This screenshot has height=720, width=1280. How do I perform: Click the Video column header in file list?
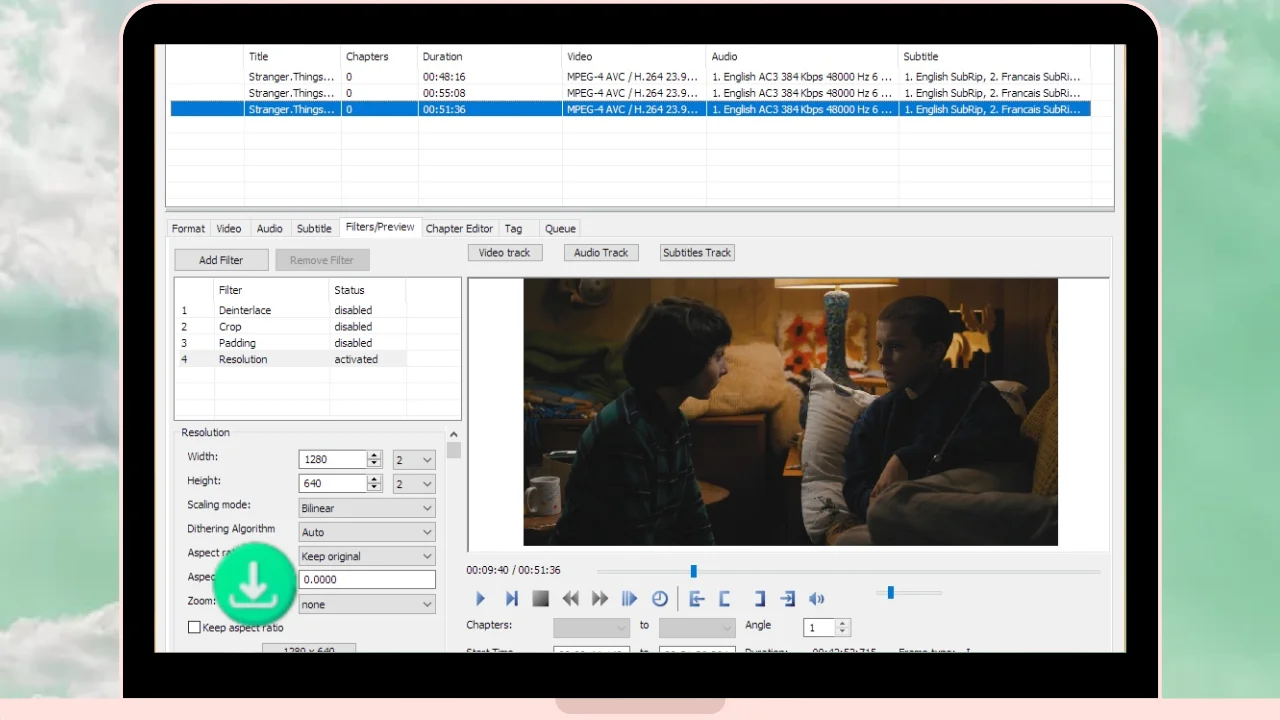point(633,57)
